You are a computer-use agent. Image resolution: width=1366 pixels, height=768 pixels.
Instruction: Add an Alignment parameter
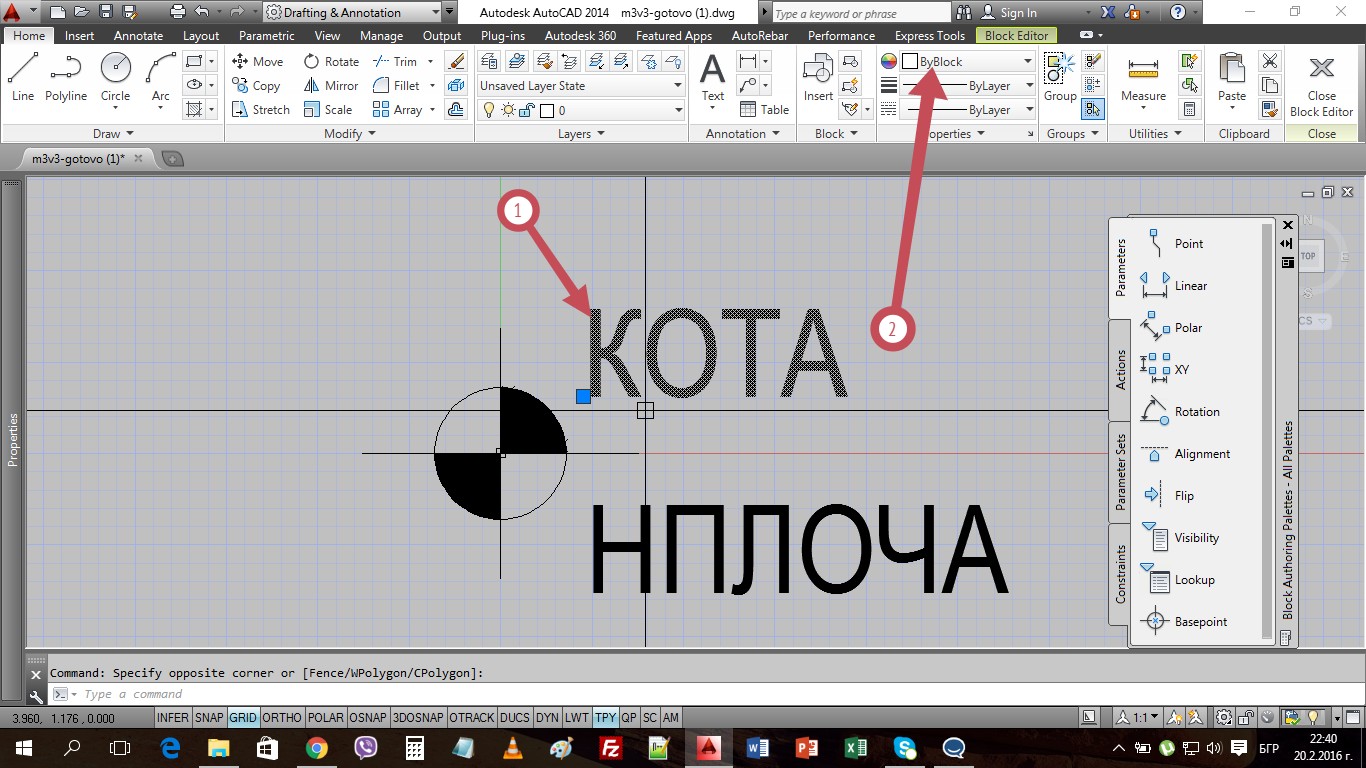(x=1185, y=453)
